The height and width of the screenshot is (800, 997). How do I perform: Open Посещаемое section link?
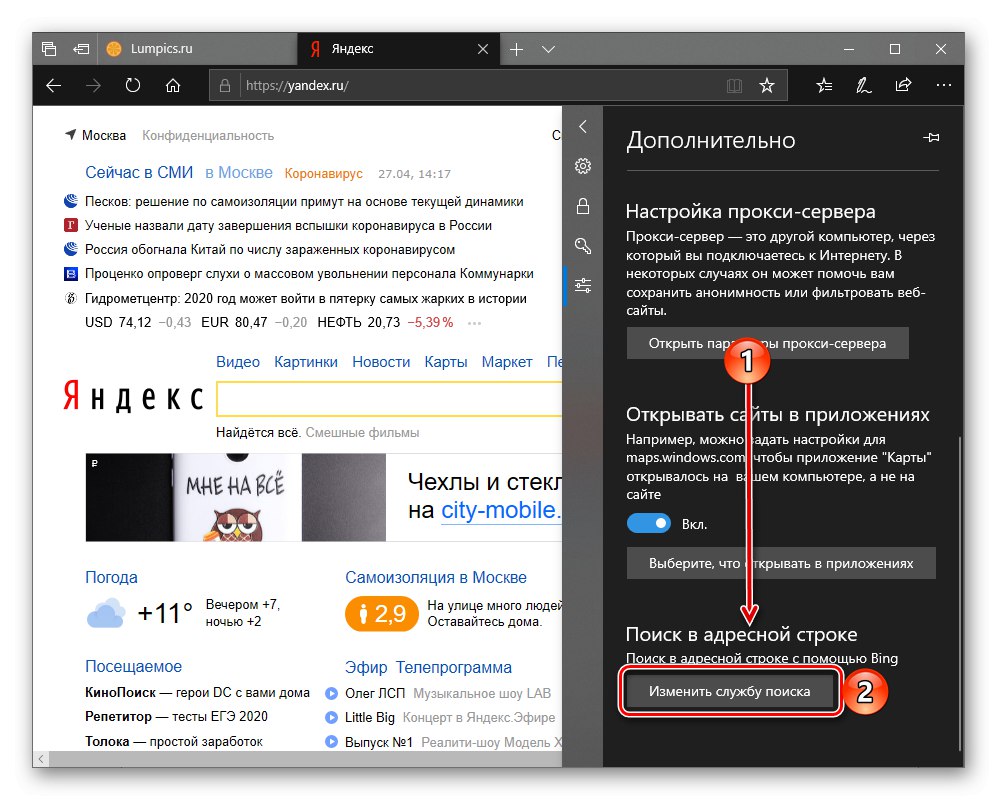(134, 666)
